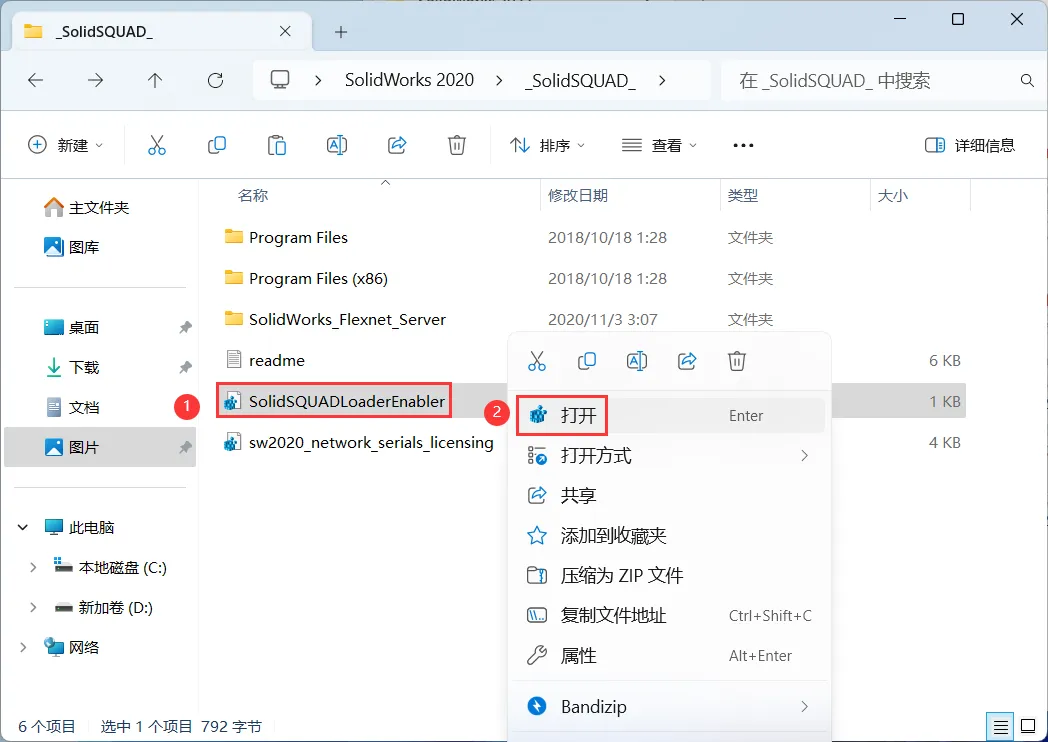
Task: Open a new tab with plus button
Action: coord(341,32)
